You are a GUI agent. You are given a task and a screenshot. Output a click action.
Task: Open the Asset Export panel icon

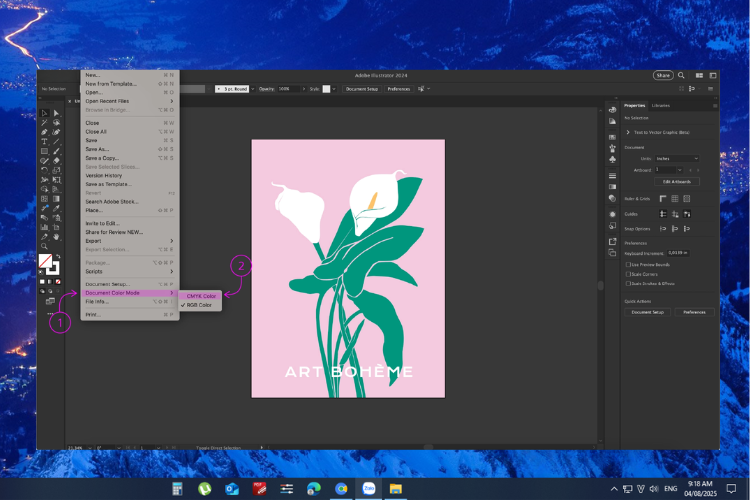[x=612, y=242]
